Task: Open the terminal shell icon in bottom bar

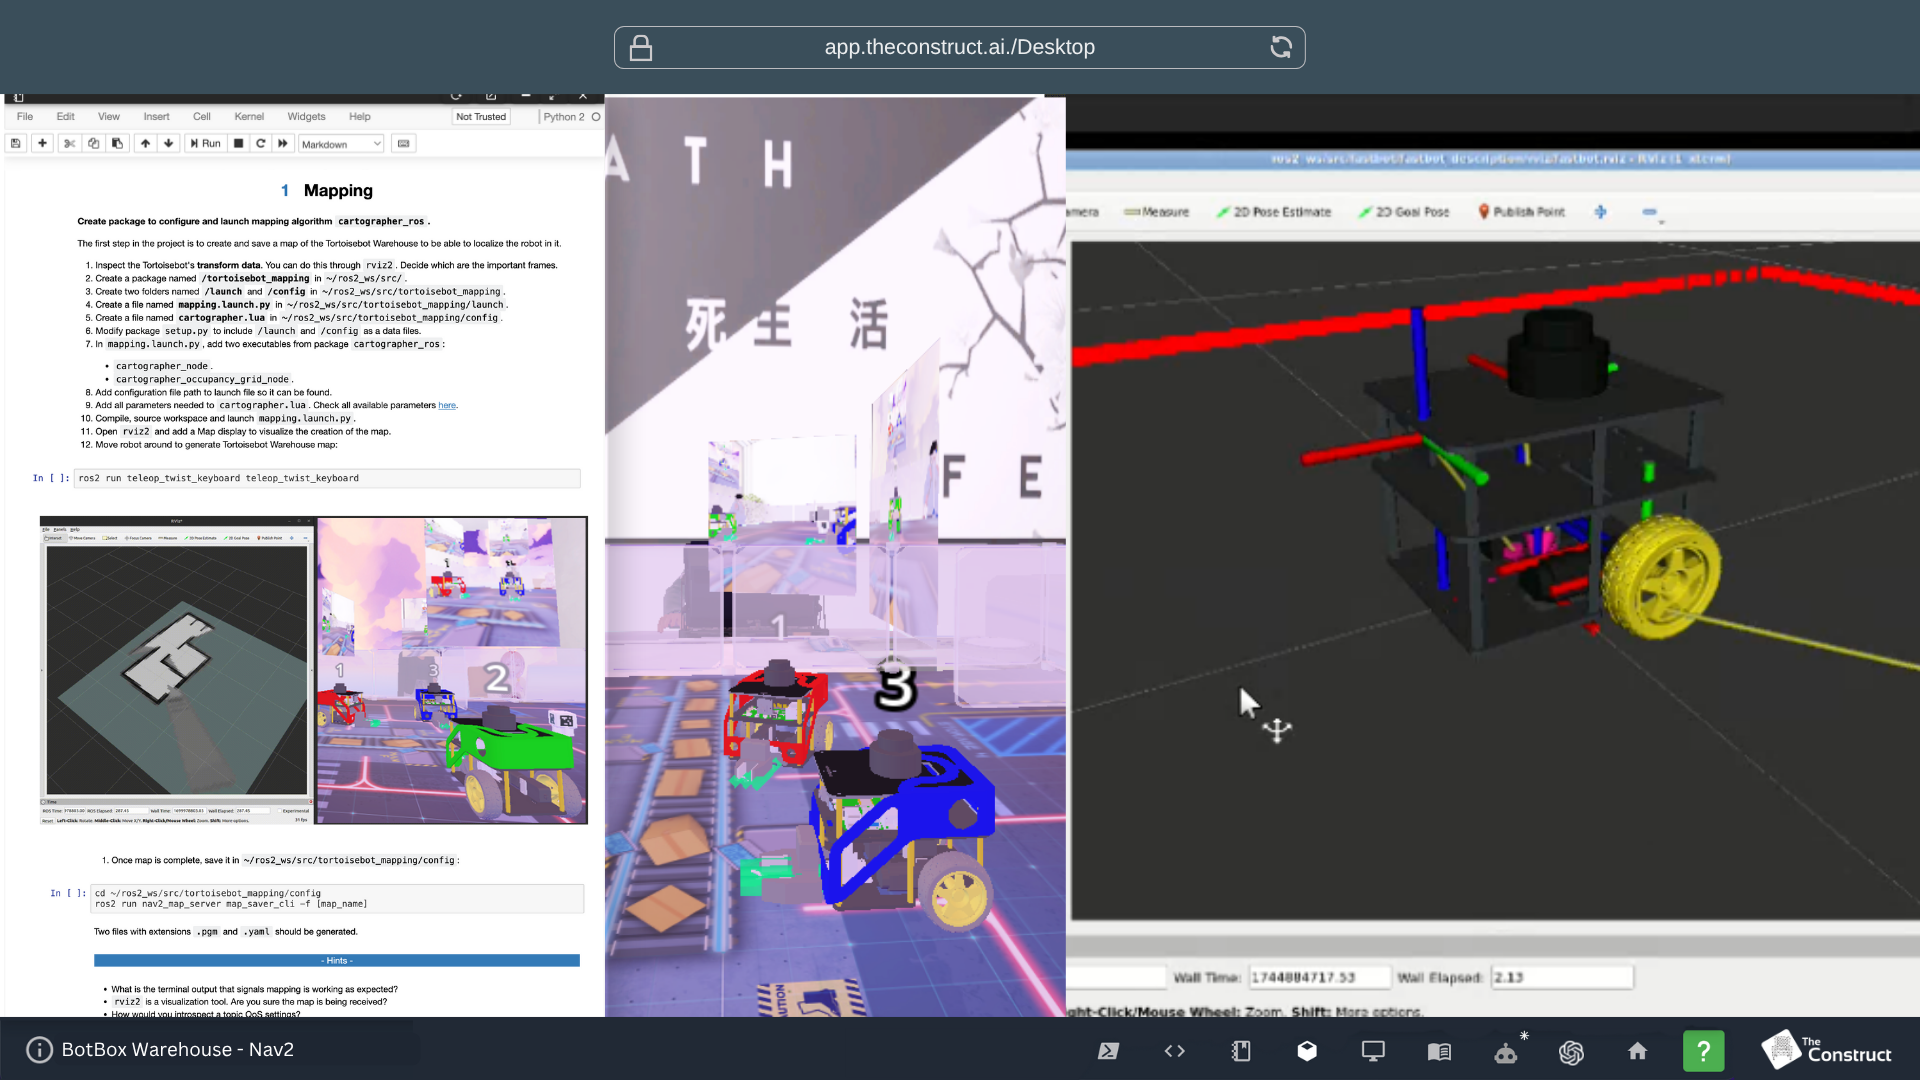Action: pyautogui.click(x=1108, y=1051)
